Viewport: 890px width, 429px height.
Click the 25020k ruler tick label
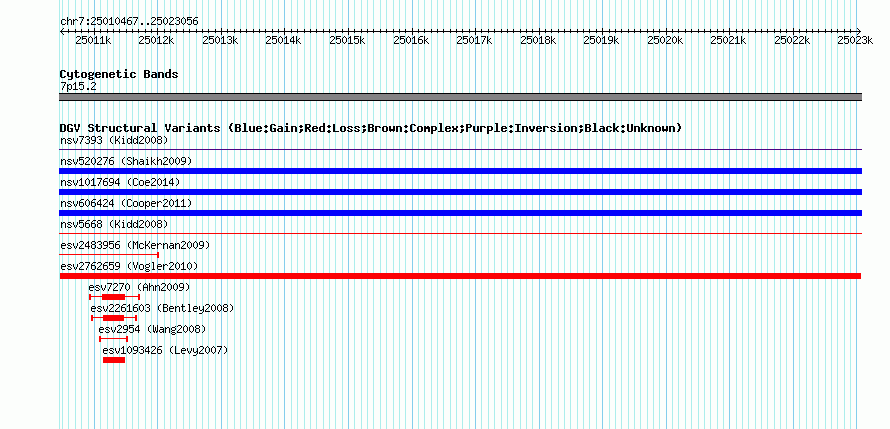coord(666,41)
